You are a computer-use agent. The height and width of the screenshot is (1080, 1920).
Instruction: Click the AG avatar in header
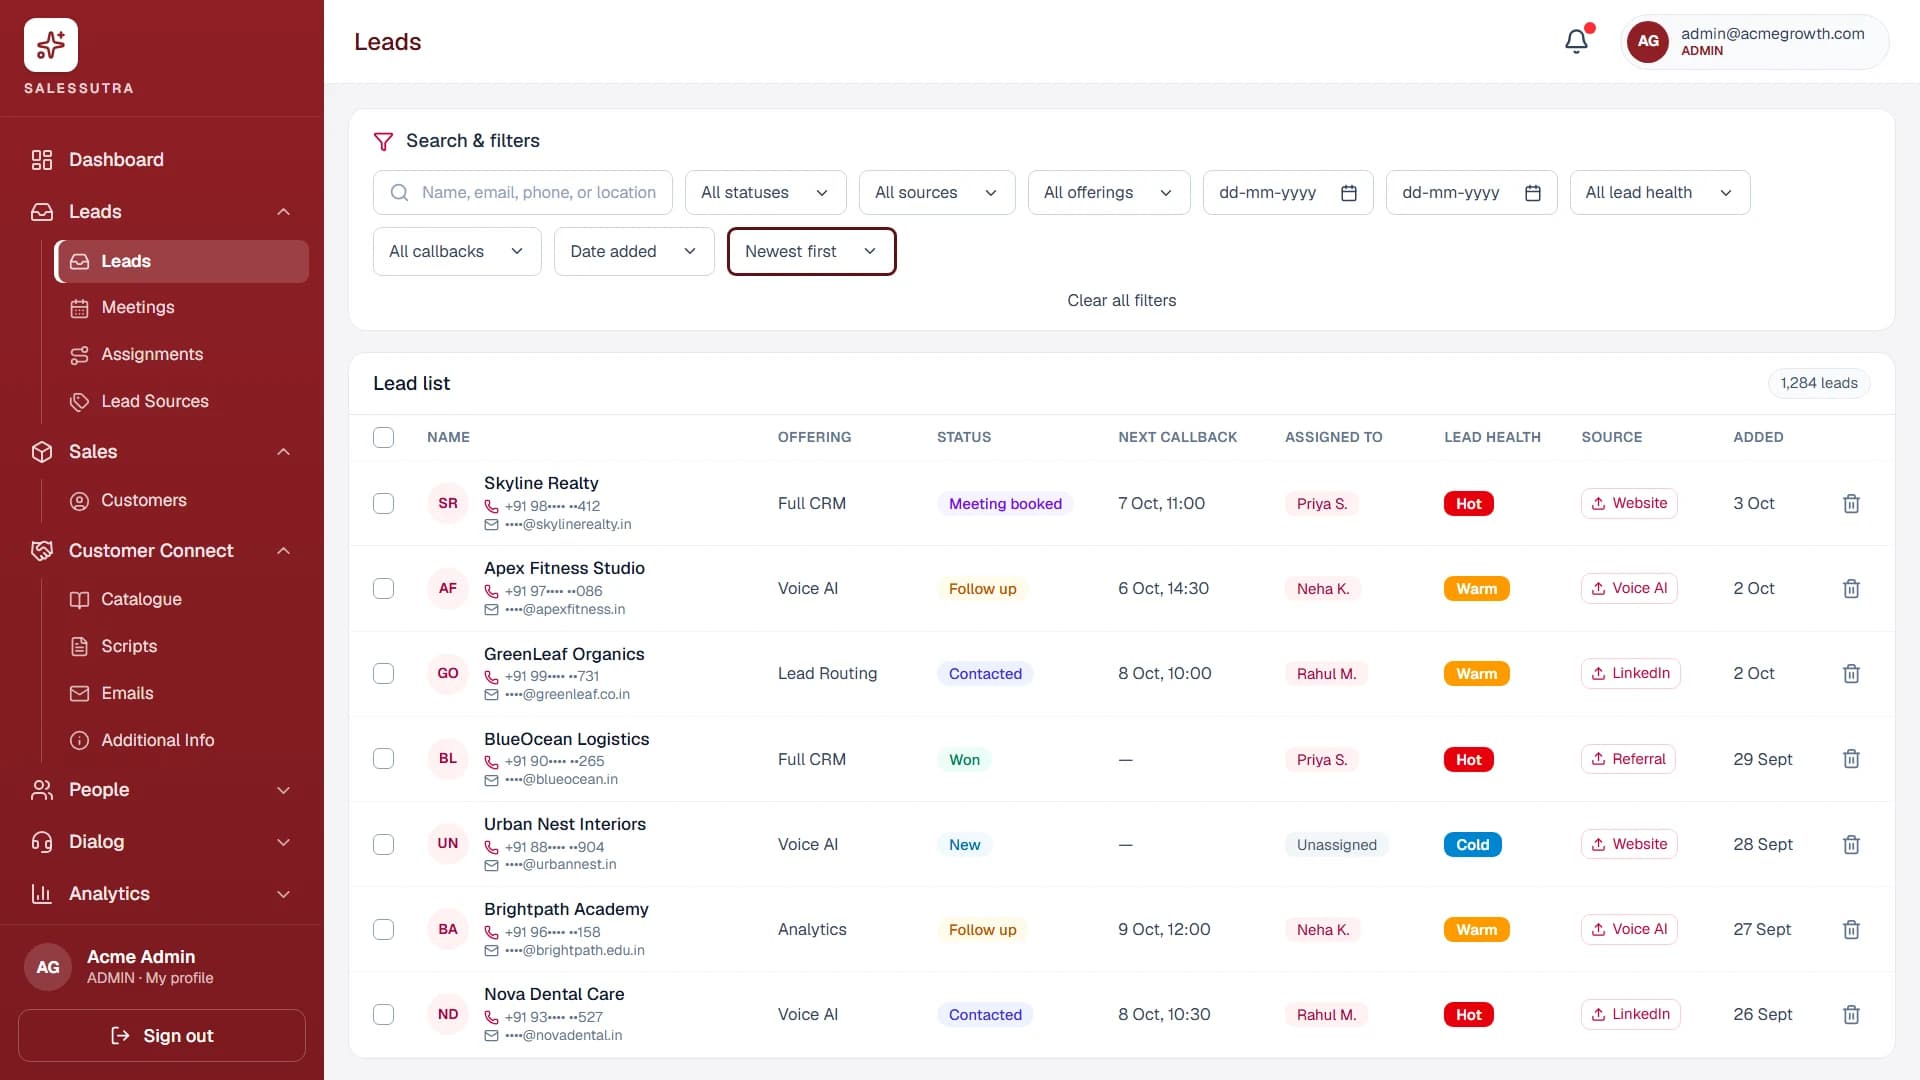pyautogui.click(x=1648, y=41)
